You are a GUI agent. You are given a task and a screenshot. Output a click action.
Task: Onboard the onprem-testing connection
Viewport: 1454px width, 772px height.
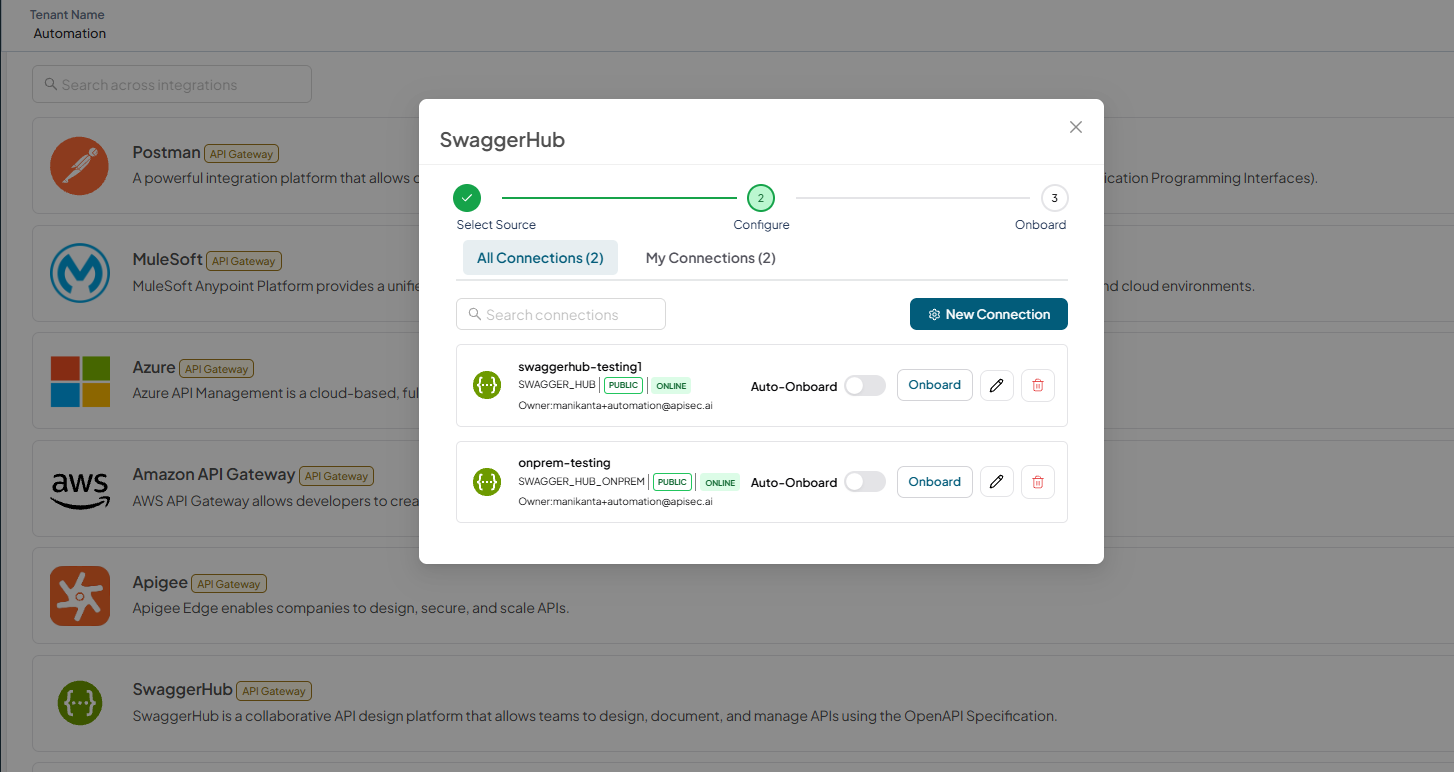(x=935, y=482)
